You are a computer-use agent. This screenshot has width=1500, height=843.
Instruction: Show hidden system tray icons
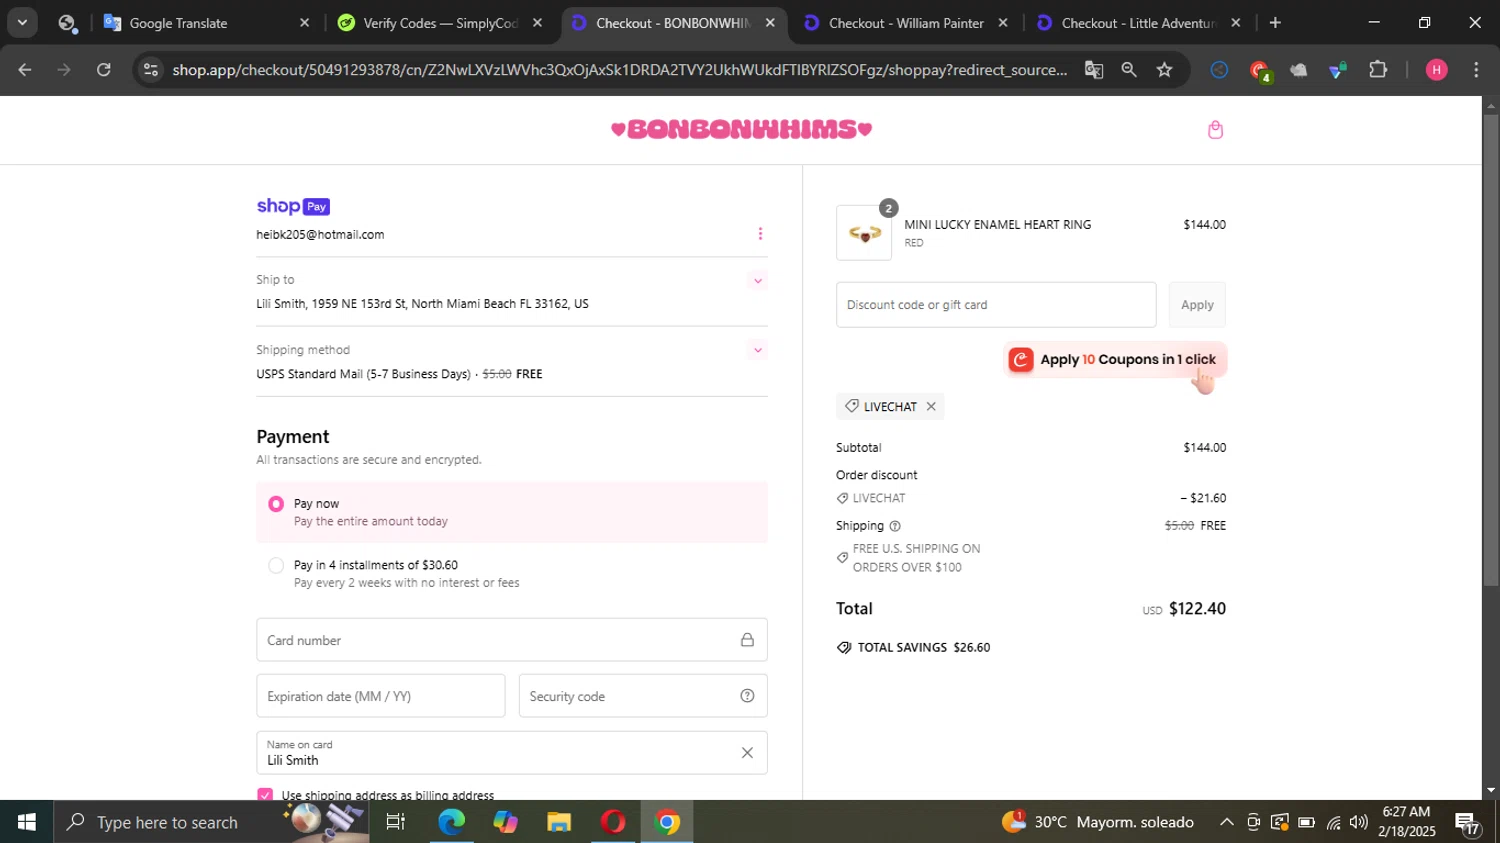pyautogui.click(x=1226, y=822)
